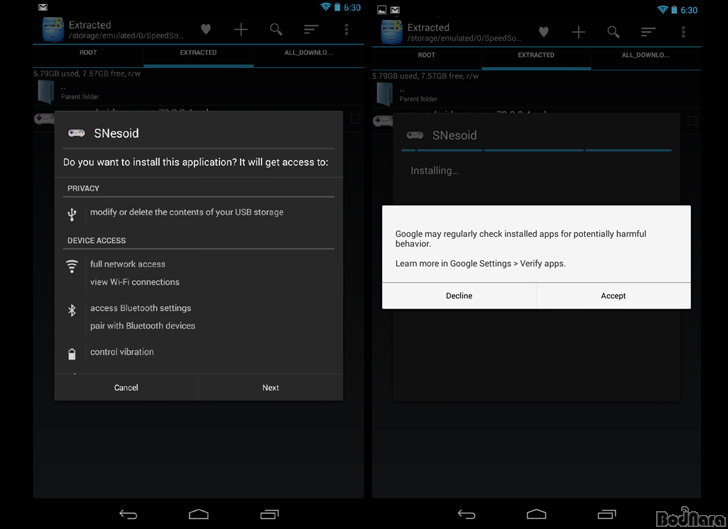This screenshot has height=529, width=728.
Task: Open overflow menu dots in left screen
Action: click(346, 30)
